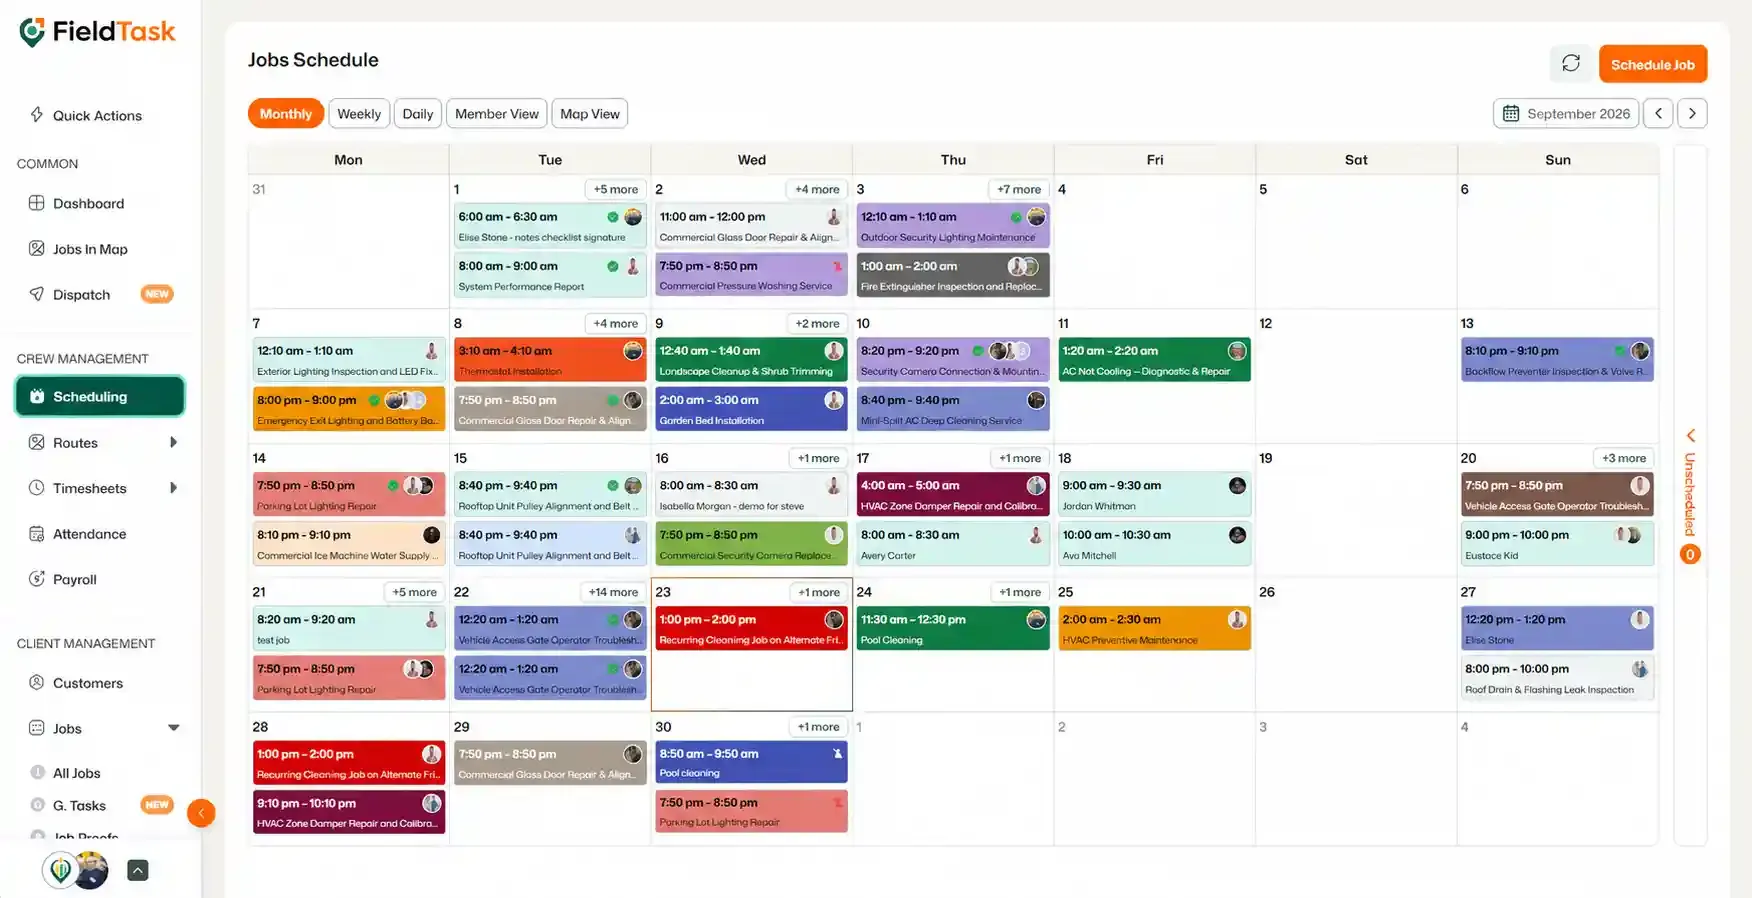Click the Attendance icon
The image size is (1752, 898).
tap(36, 534)
